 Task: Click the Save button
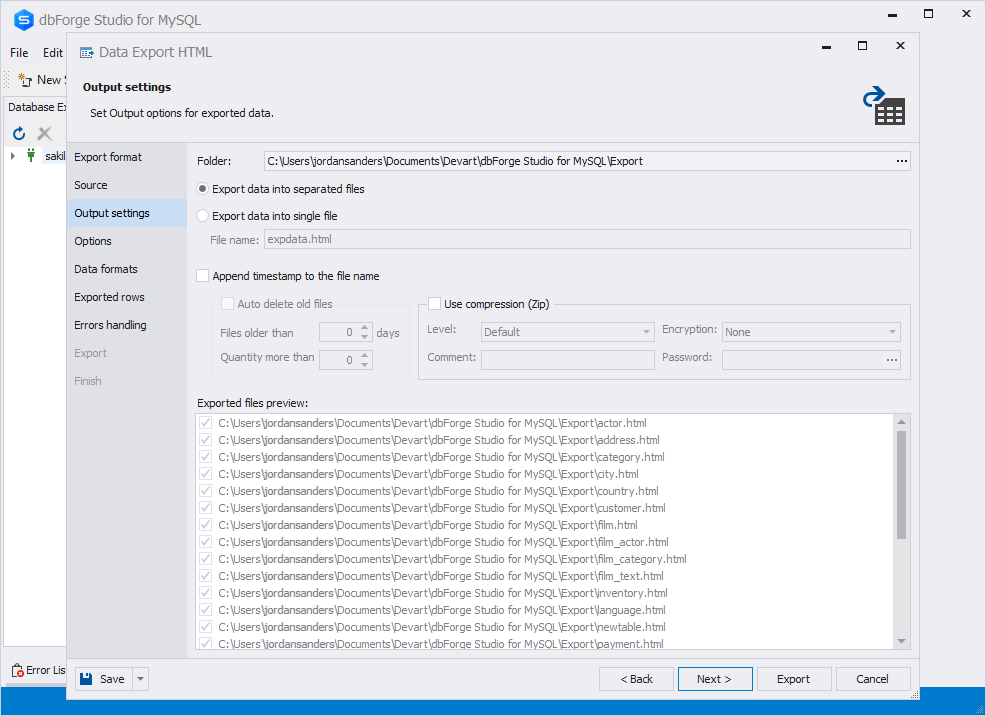pos(104,679)
